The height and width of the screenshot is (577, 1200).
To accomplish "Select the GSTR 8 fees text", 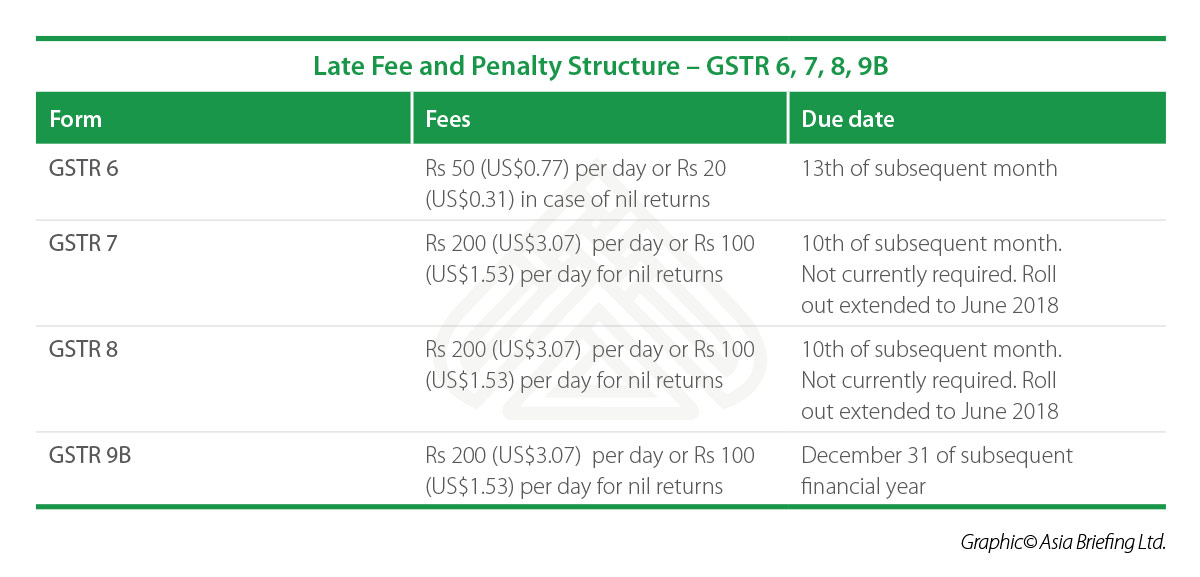I will [590, 365].
